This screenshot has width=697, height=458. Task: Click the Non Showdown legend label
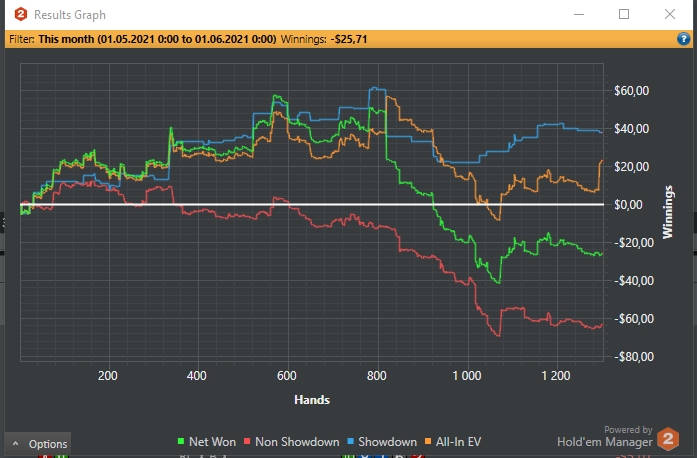click(297, 442)
